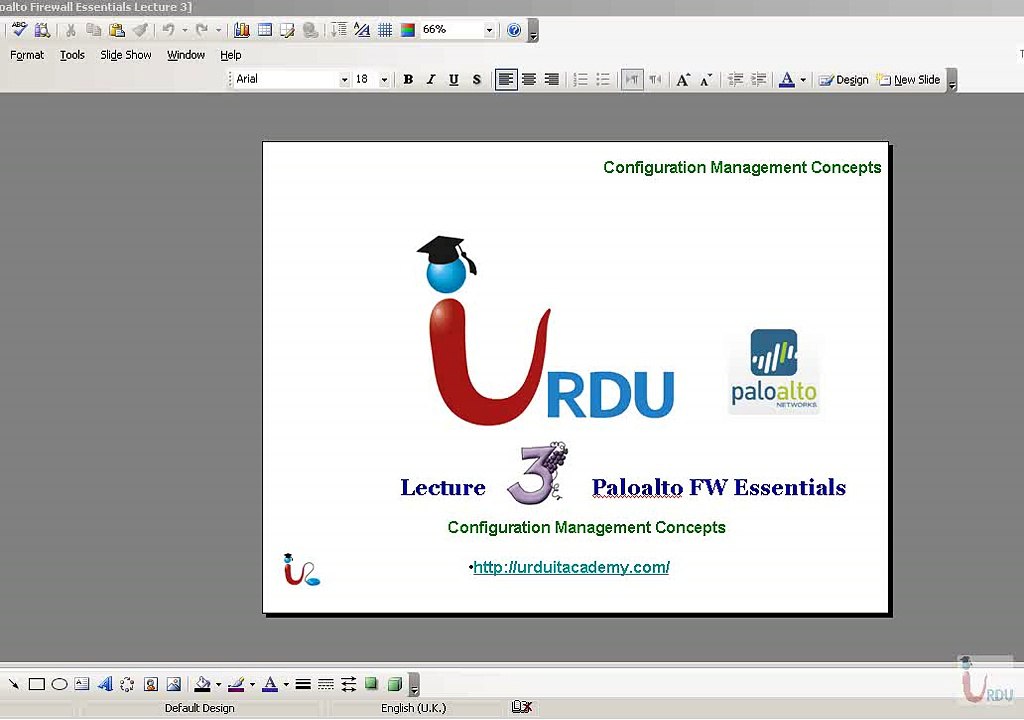The image size is (1024, 720).
Task: Activate the Format Painter brush
Action: pos(140,30)
